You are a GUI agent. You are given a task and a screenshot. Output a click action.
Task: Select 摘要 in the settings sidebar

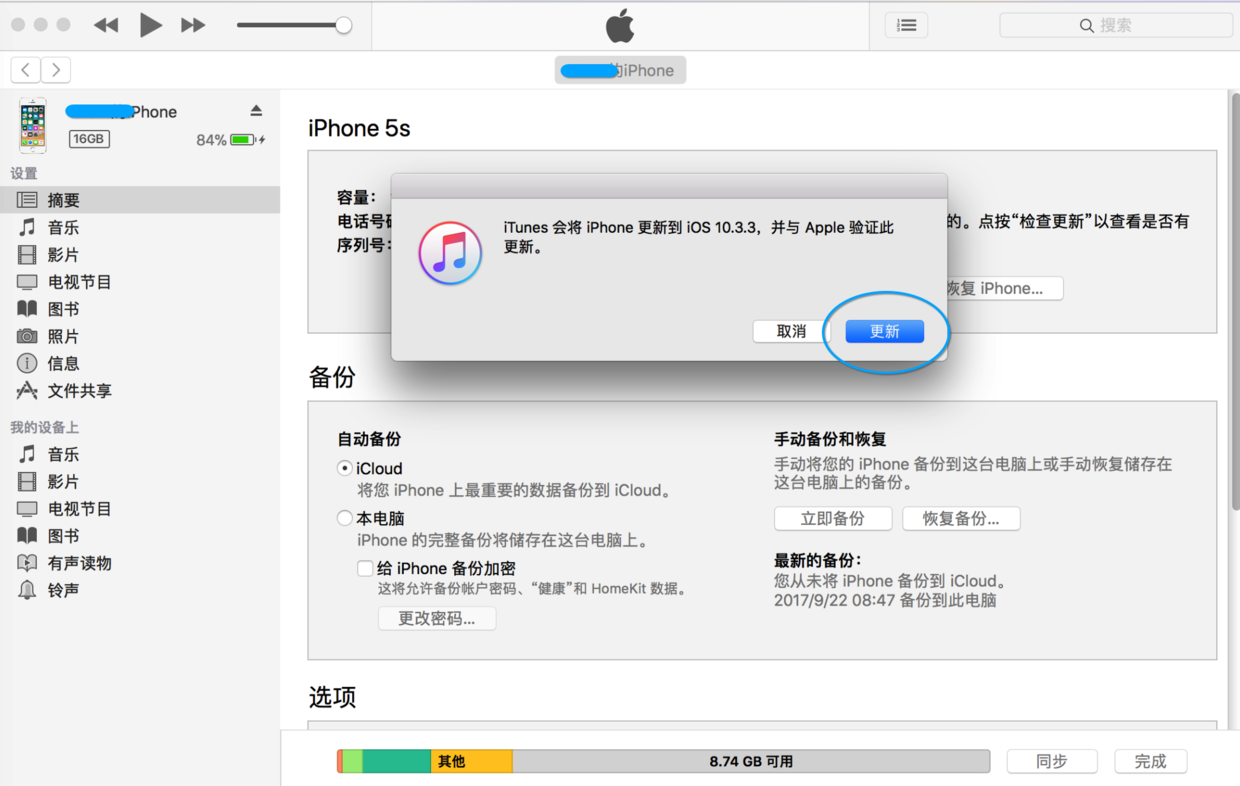[140, 200]
